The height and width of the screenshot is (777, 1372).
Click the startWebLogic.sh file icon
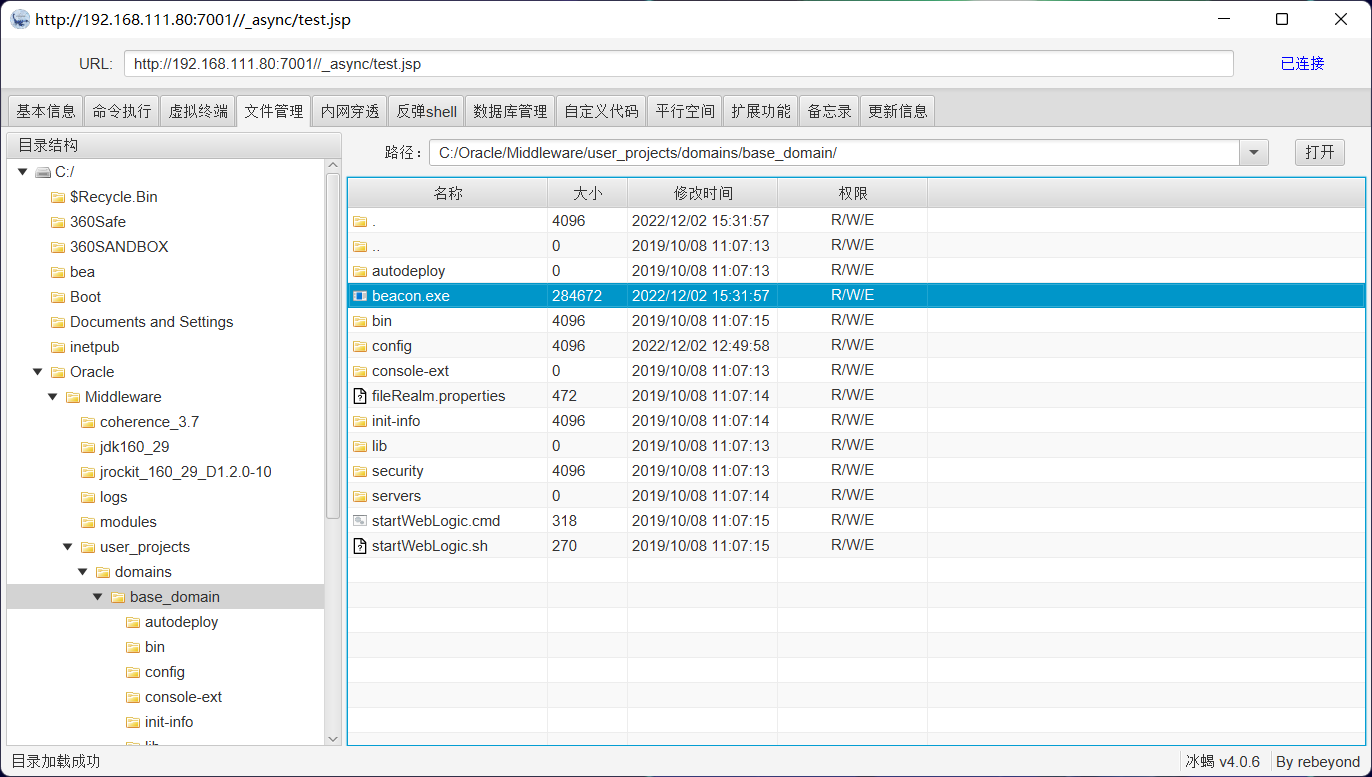(x=360, y=546)
